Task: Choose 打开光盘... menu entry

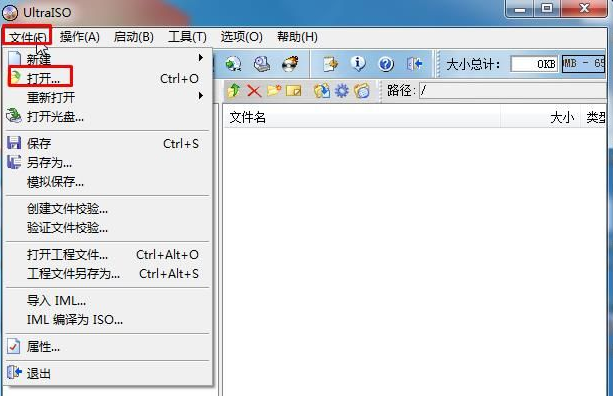Action: [108, 116]
